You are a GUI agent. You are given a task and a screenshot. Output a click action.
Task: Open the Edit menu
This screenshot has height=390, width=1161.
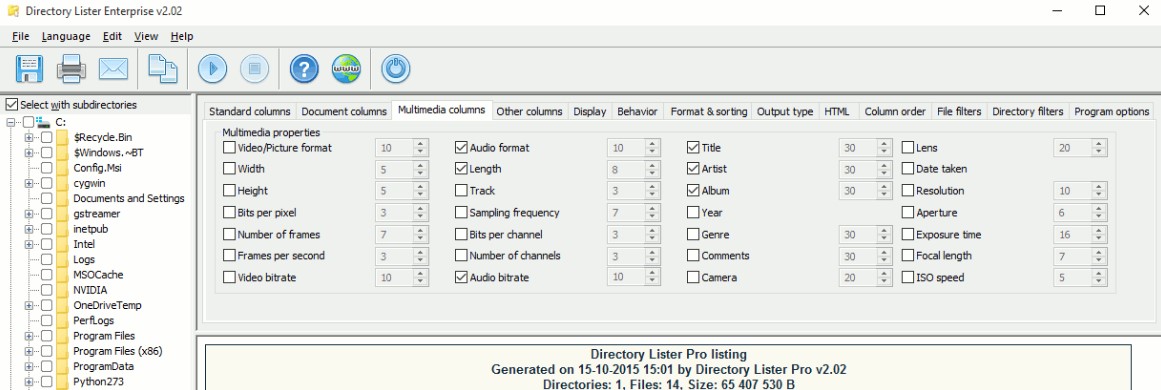pos(113,36)
